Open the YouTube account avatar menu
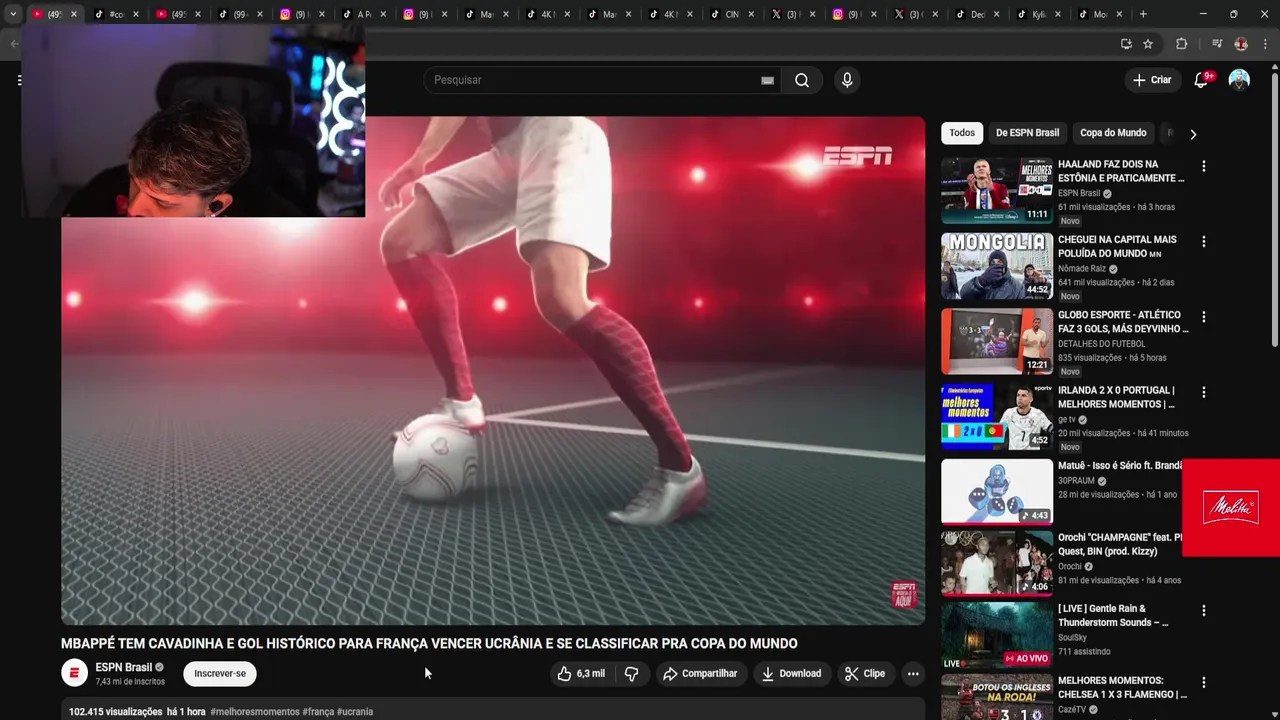 [x=1239, y=80]
